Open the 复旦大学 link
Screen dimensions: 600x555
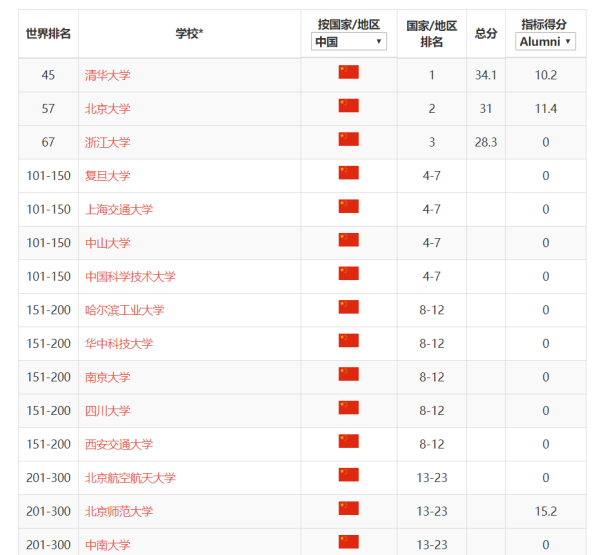coord(108,176)
